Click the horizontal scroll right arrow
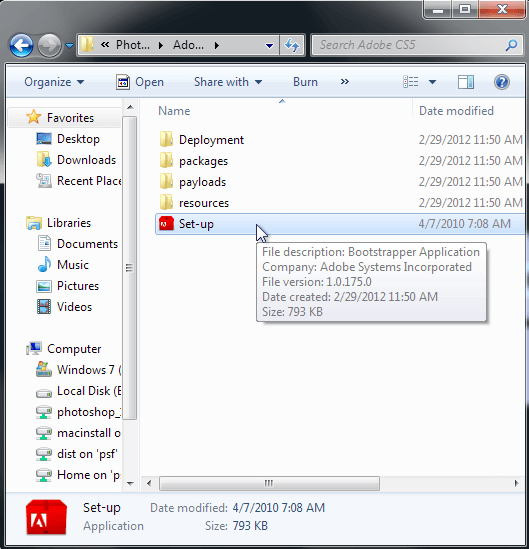Viewport: 529px width, 549px height. pyautogui.click(x=516, y=484)
